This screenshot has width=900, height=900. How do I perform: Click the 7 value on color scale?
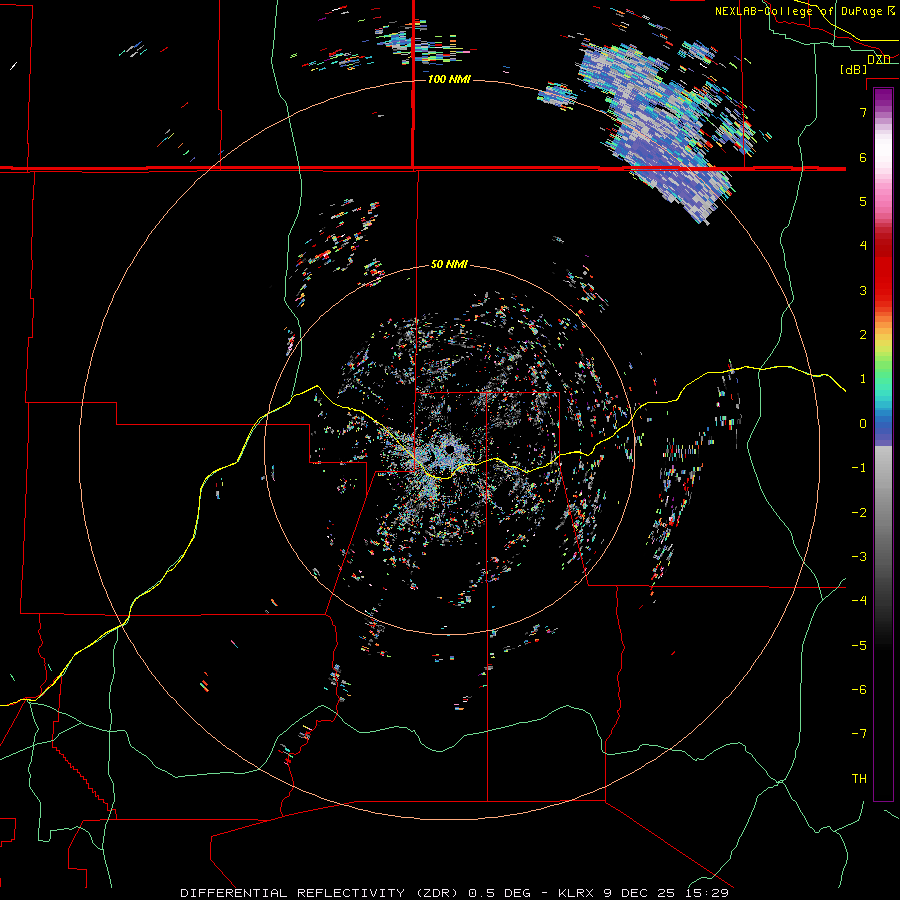(x=863, y=112)
